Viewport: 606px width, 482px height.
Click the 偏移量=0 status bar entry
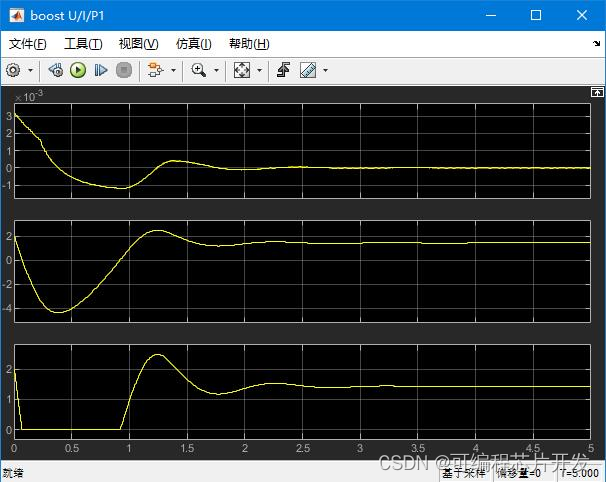tap(519, 473)
